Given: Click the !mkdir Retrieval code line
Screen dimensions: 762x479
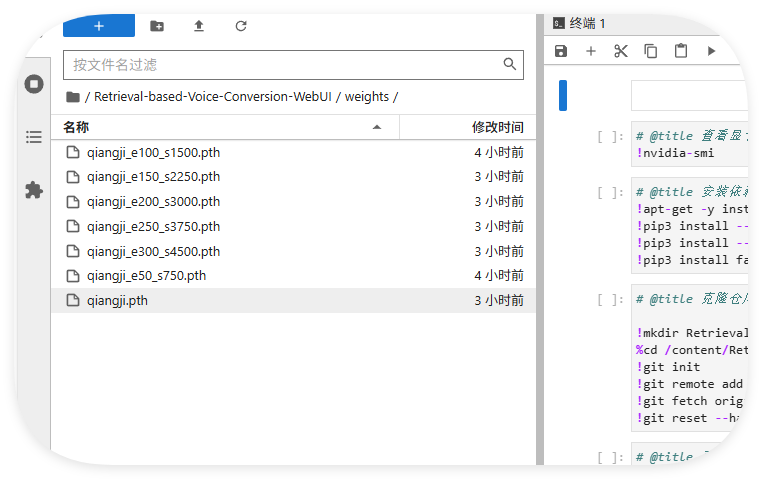Looking at the screenshot, I should coord(692,333).
